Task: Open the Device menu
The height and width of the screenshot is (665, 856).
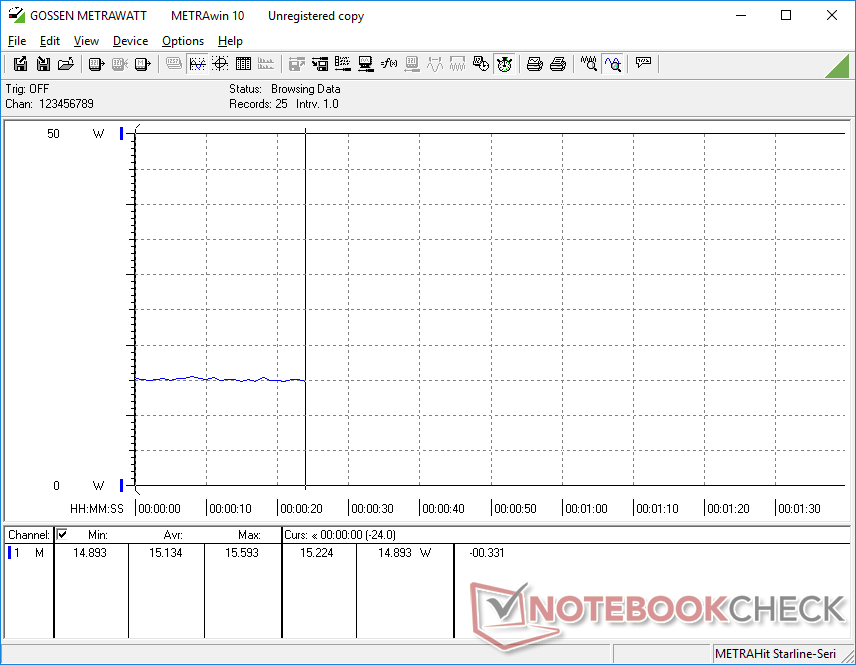Action: 130,41
